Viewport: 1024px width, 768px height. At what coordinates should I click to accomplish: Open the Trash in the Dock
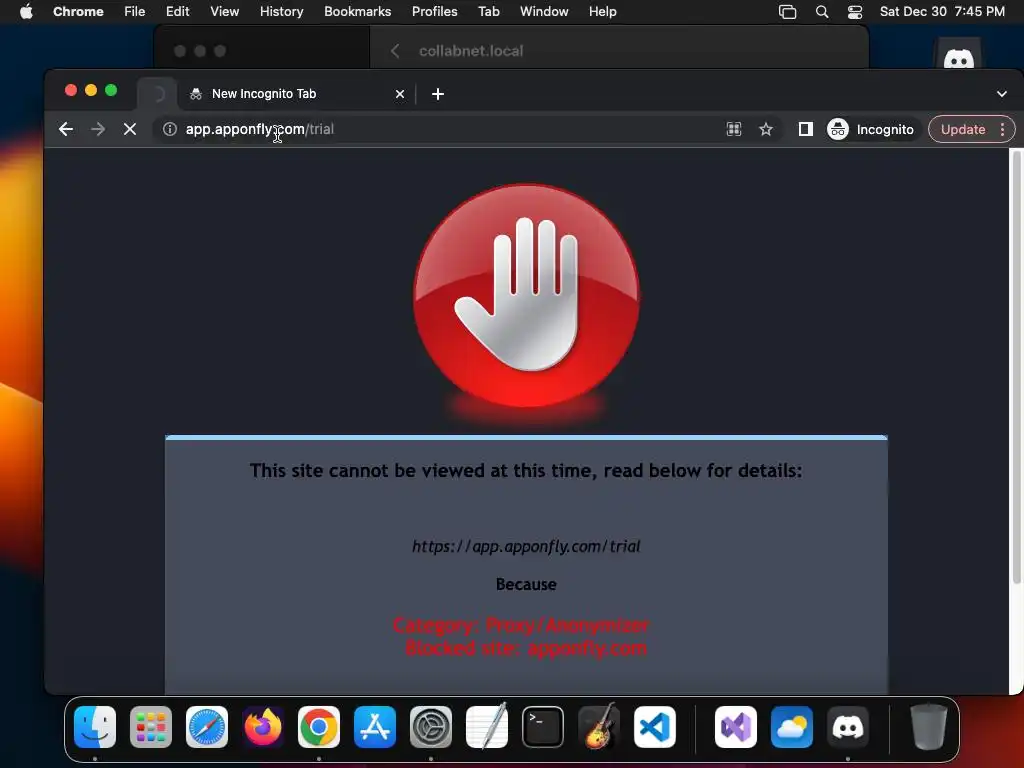pos(928,727)
